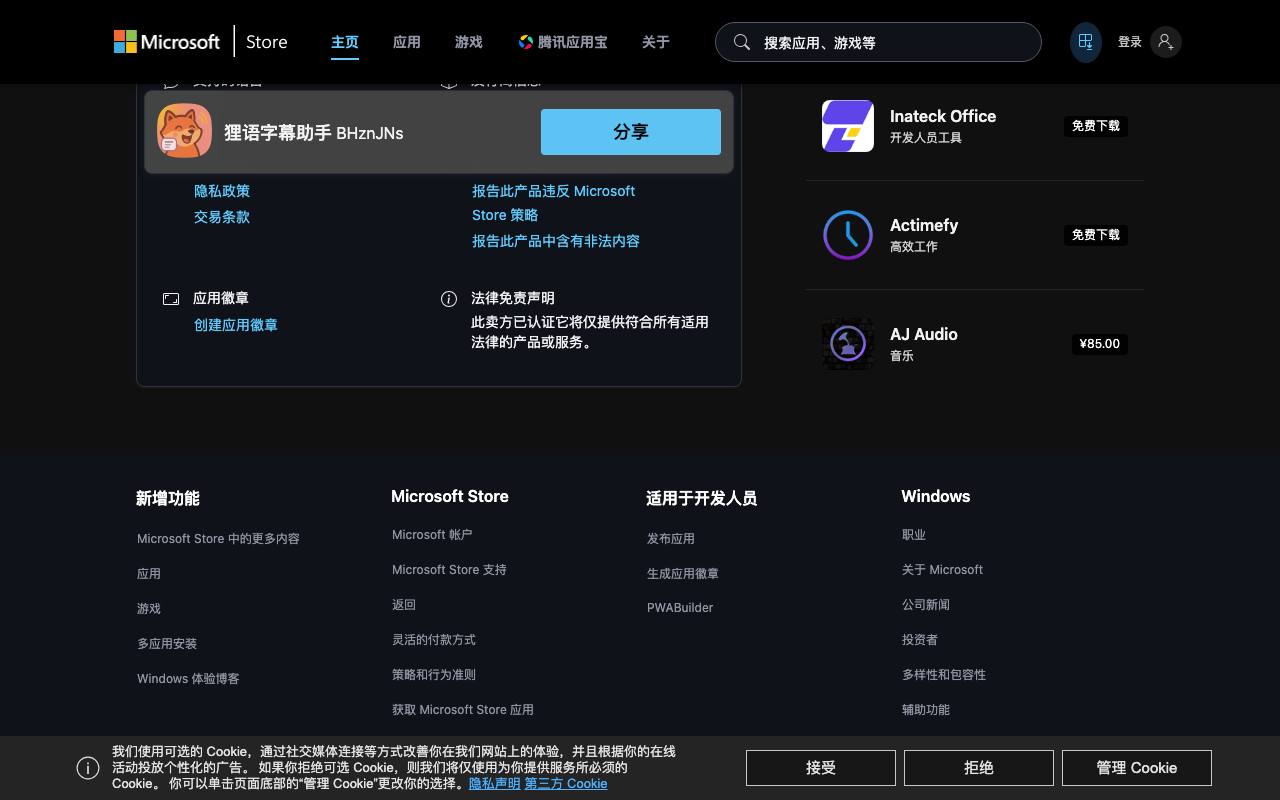Image resolution: width=1280 pixels, height=800 pixels.
Task: Go to the 主页 tab
Action: coord(345,42)
